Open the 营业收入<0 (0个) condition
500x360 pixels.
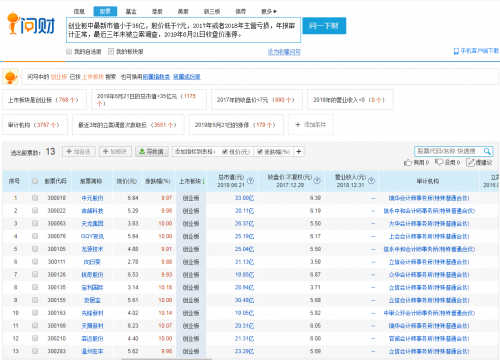point(350,100)
